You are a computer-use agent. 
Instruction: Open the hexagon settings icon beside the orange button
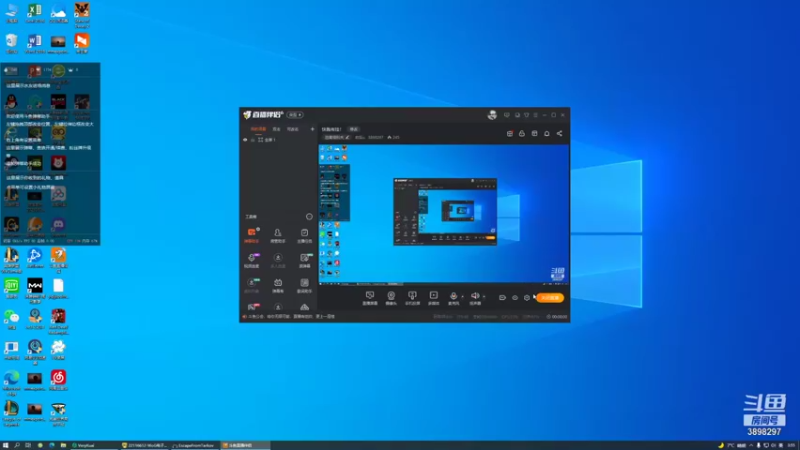(x=527, y=297)
